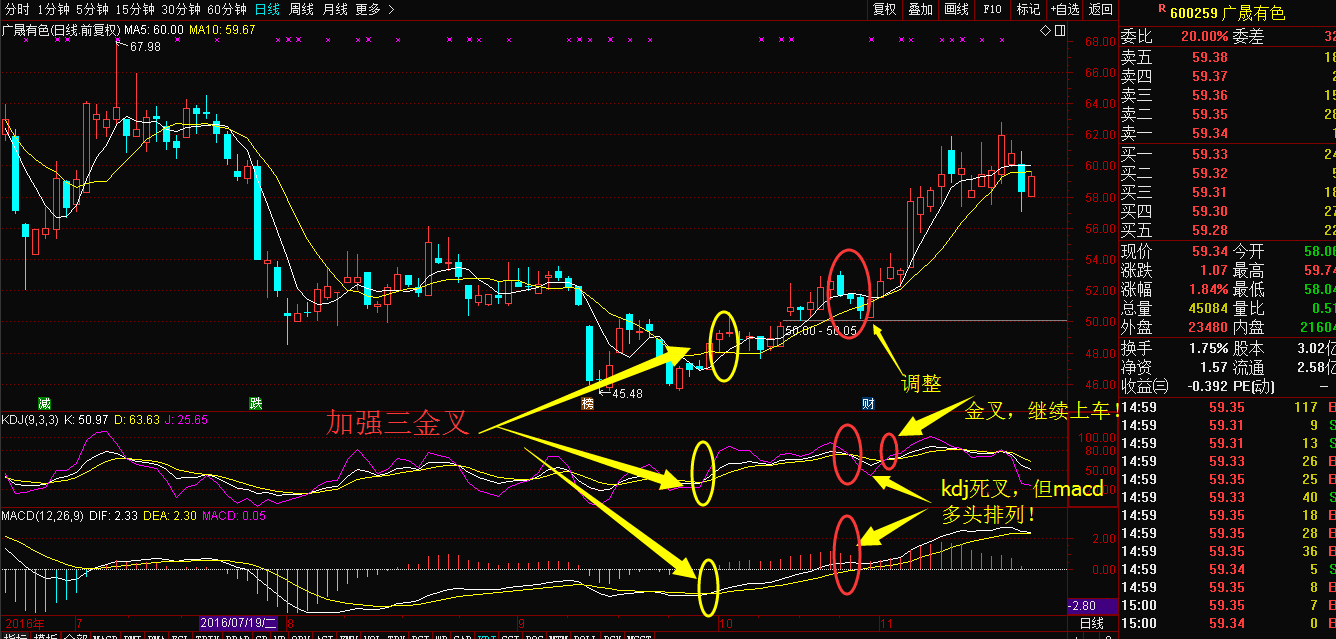Click the 跌 marker icon on chart

tap(256, 402)
